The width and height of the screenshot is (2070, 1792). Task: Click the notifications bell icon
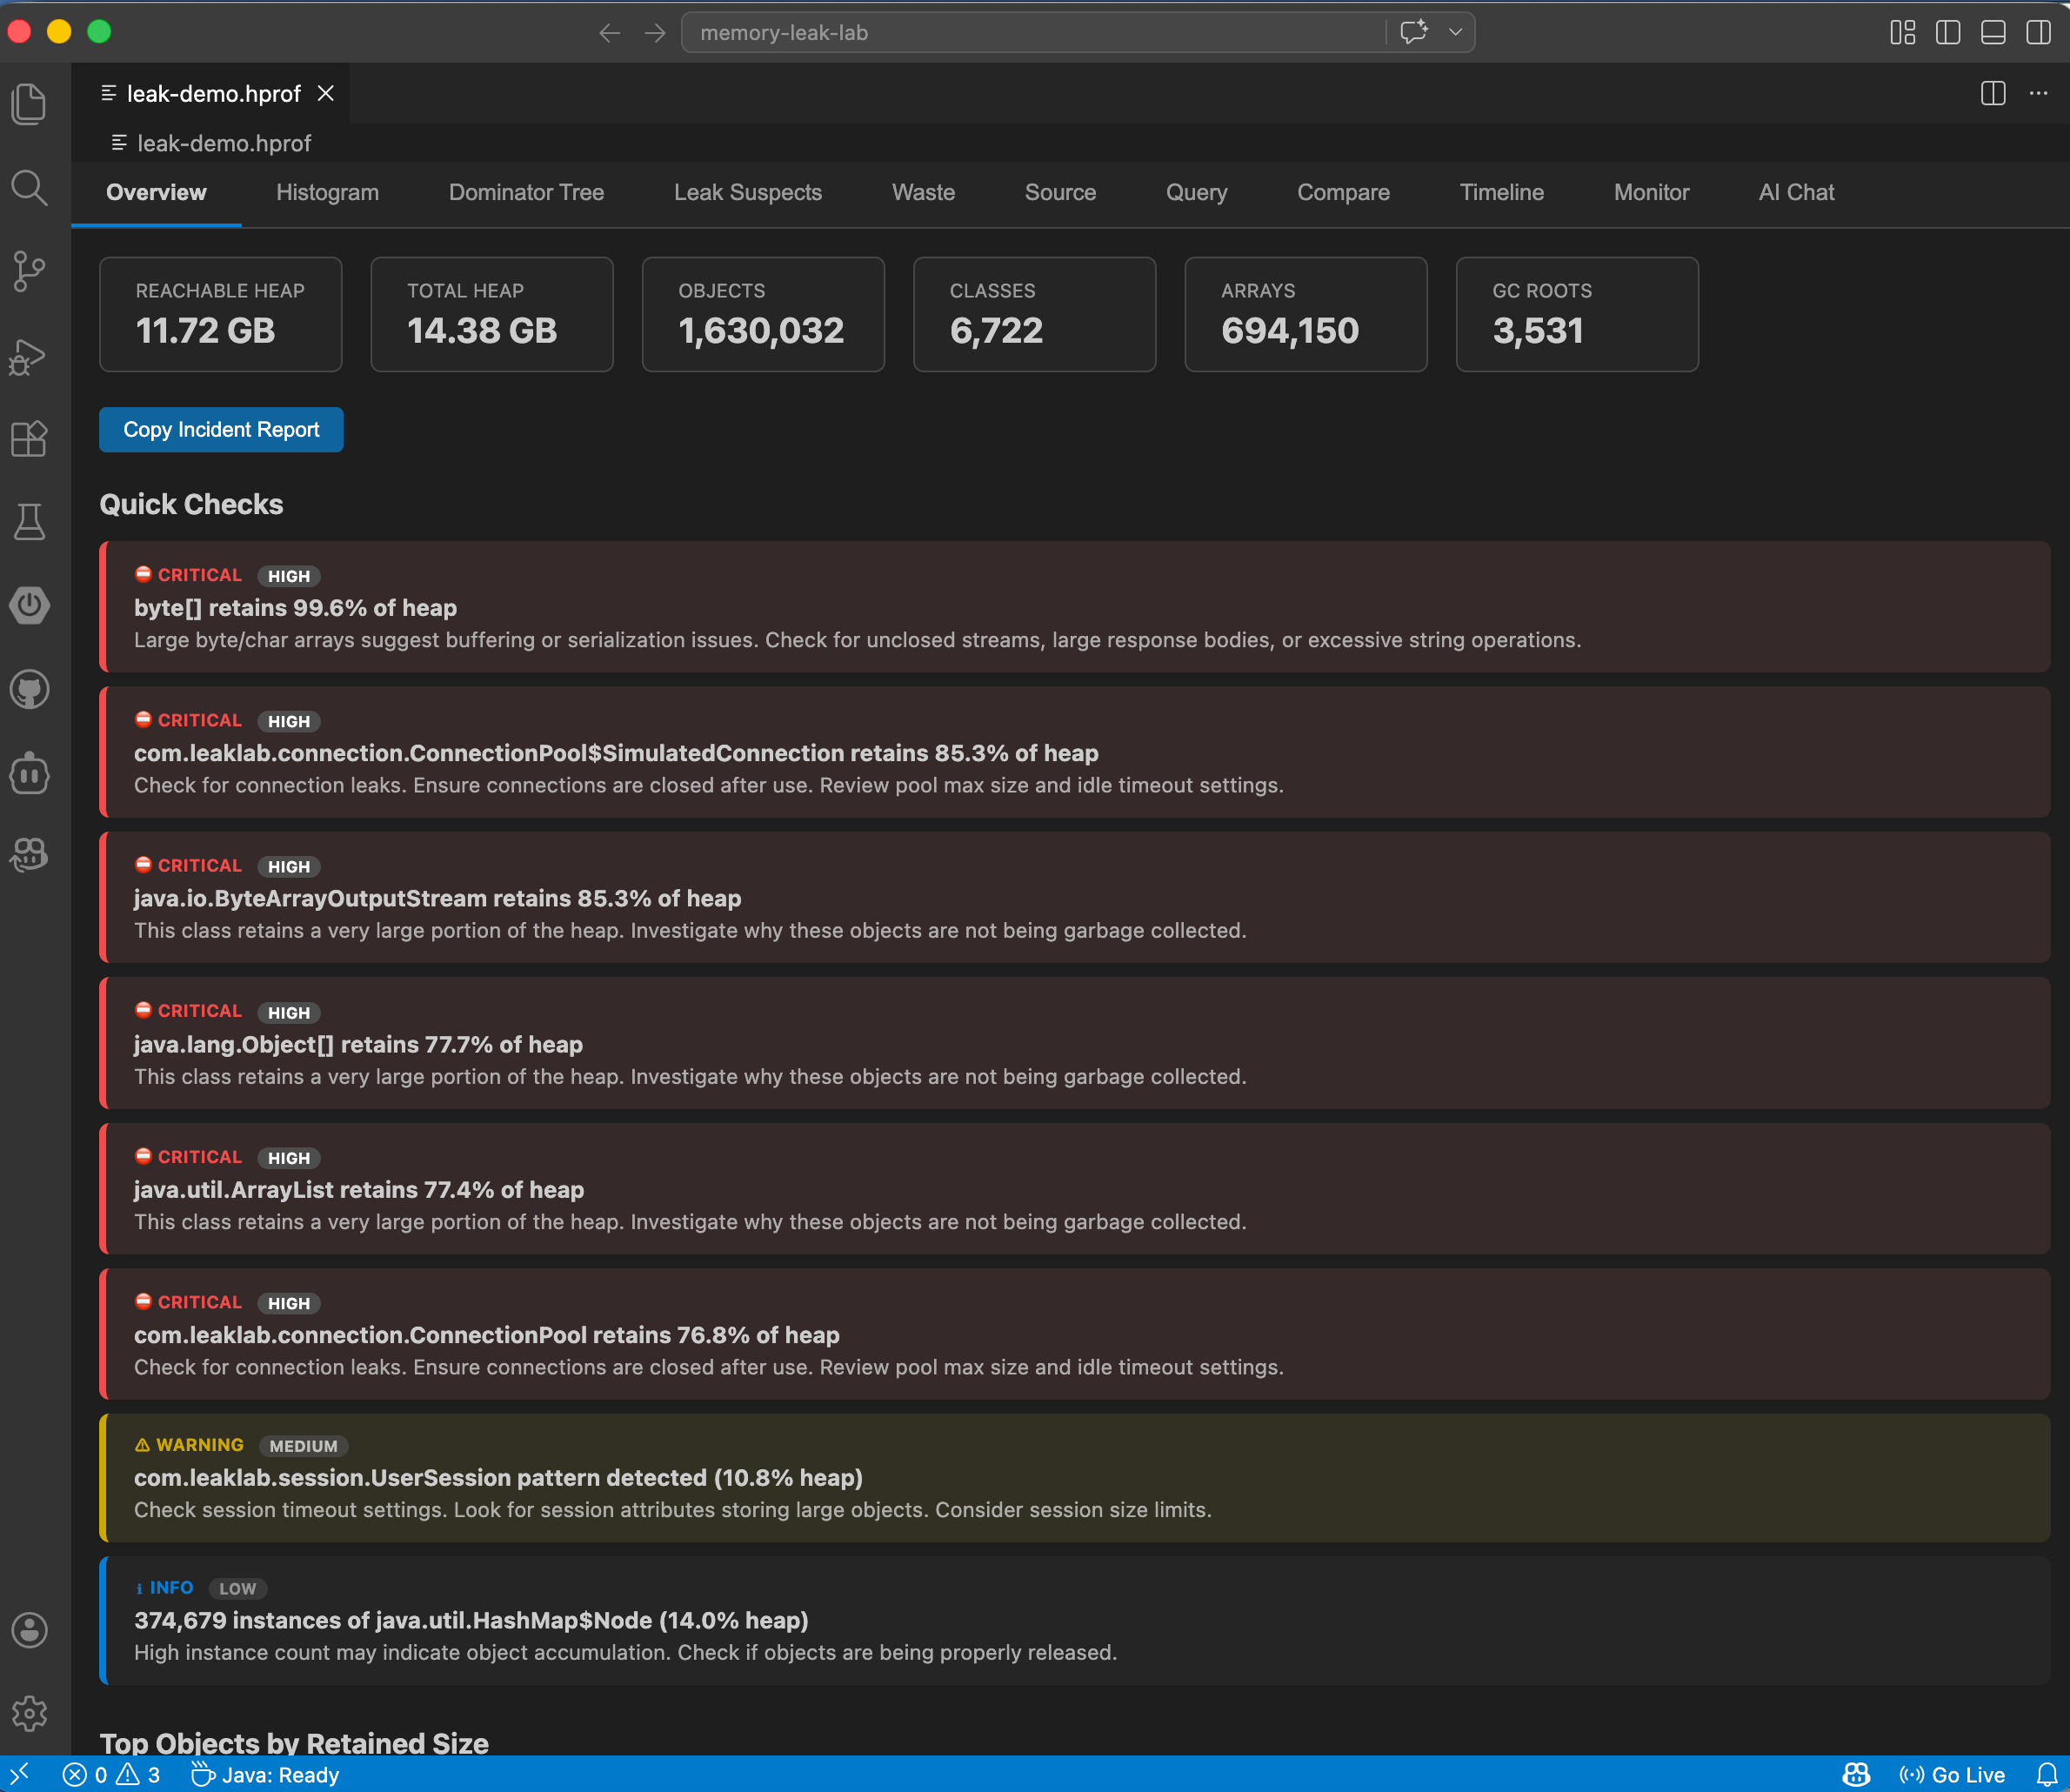[x=2046, y=1775]
